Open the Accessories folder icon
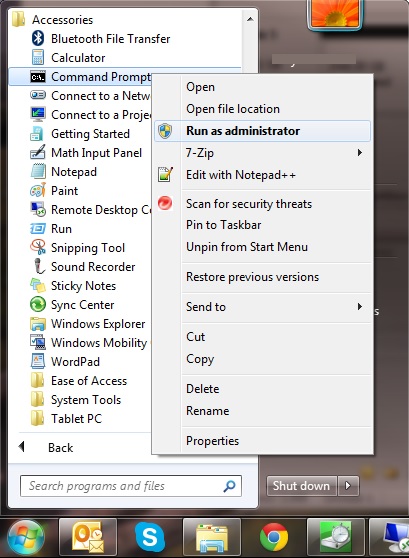 [x=18, y=19]
